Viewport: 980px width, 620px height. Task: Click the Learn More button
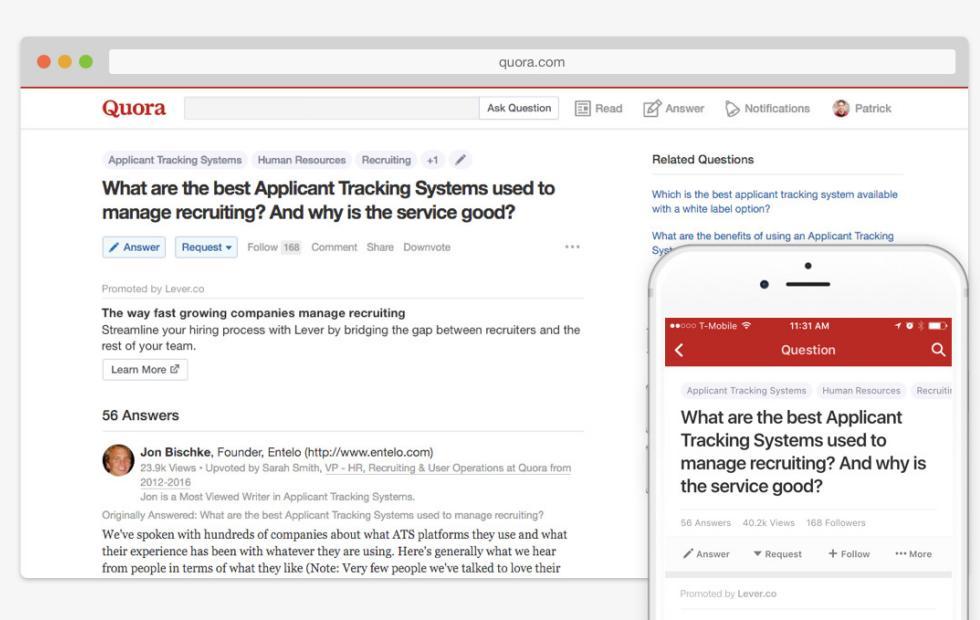click(145, 369)
